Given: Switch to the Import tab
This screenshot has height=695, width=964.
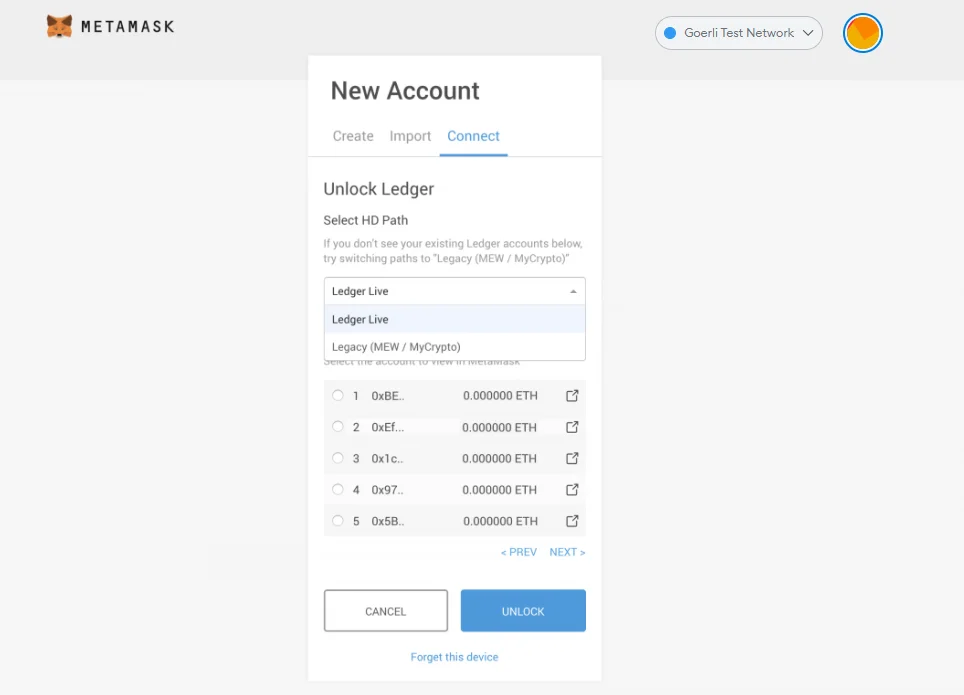Looking at the screenshot, I should click(x=410, y=136).
